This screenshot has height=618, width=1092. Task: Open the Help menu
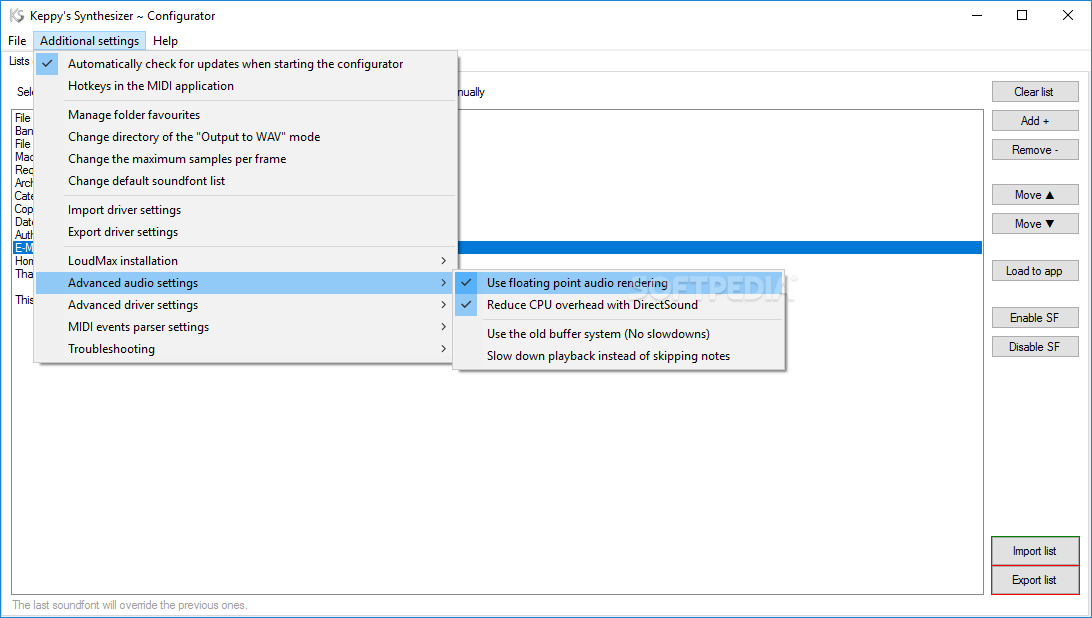[x=165, y=41]
